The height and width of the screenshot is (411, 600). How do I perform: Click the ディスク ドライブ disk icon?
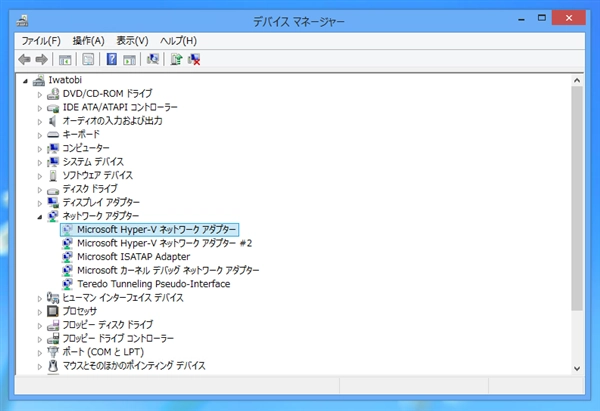(x=53, y=189)
